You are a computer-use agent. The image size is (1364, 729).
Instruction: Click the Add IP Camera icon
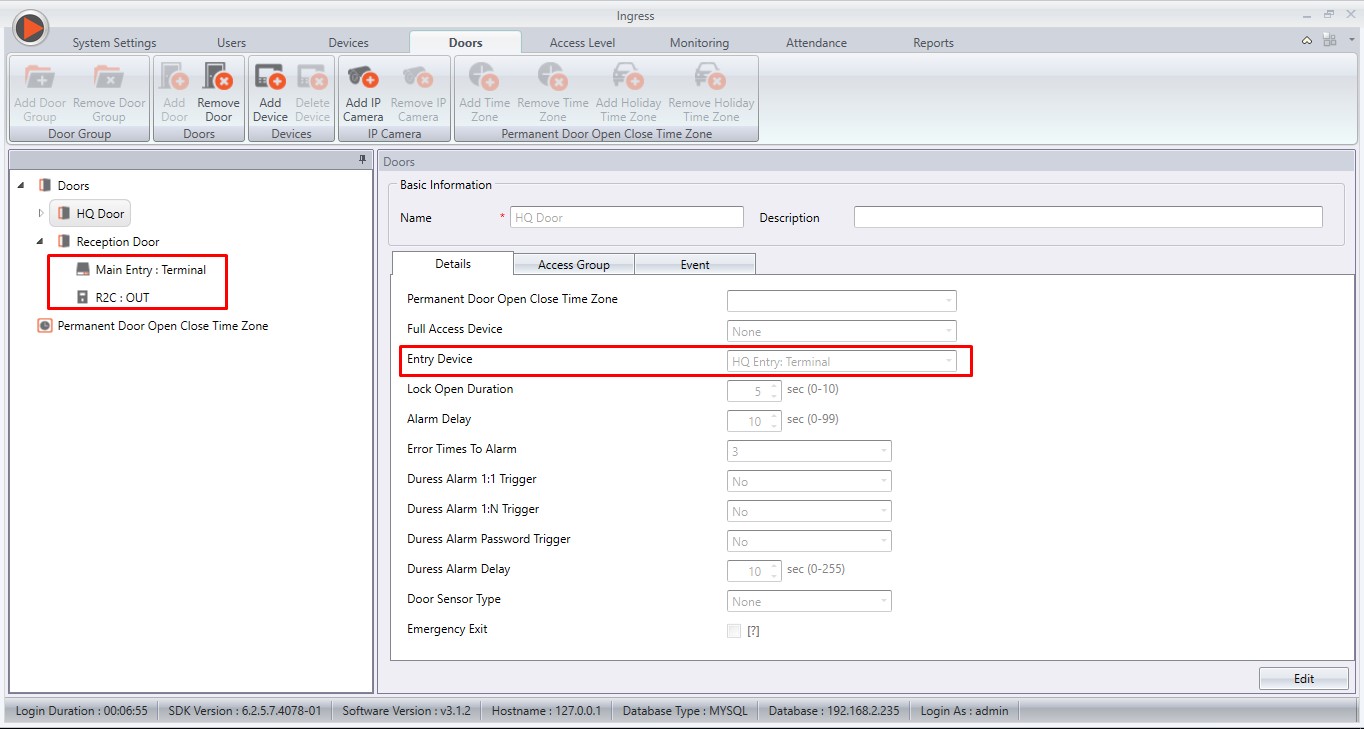[x=363, y=77]
